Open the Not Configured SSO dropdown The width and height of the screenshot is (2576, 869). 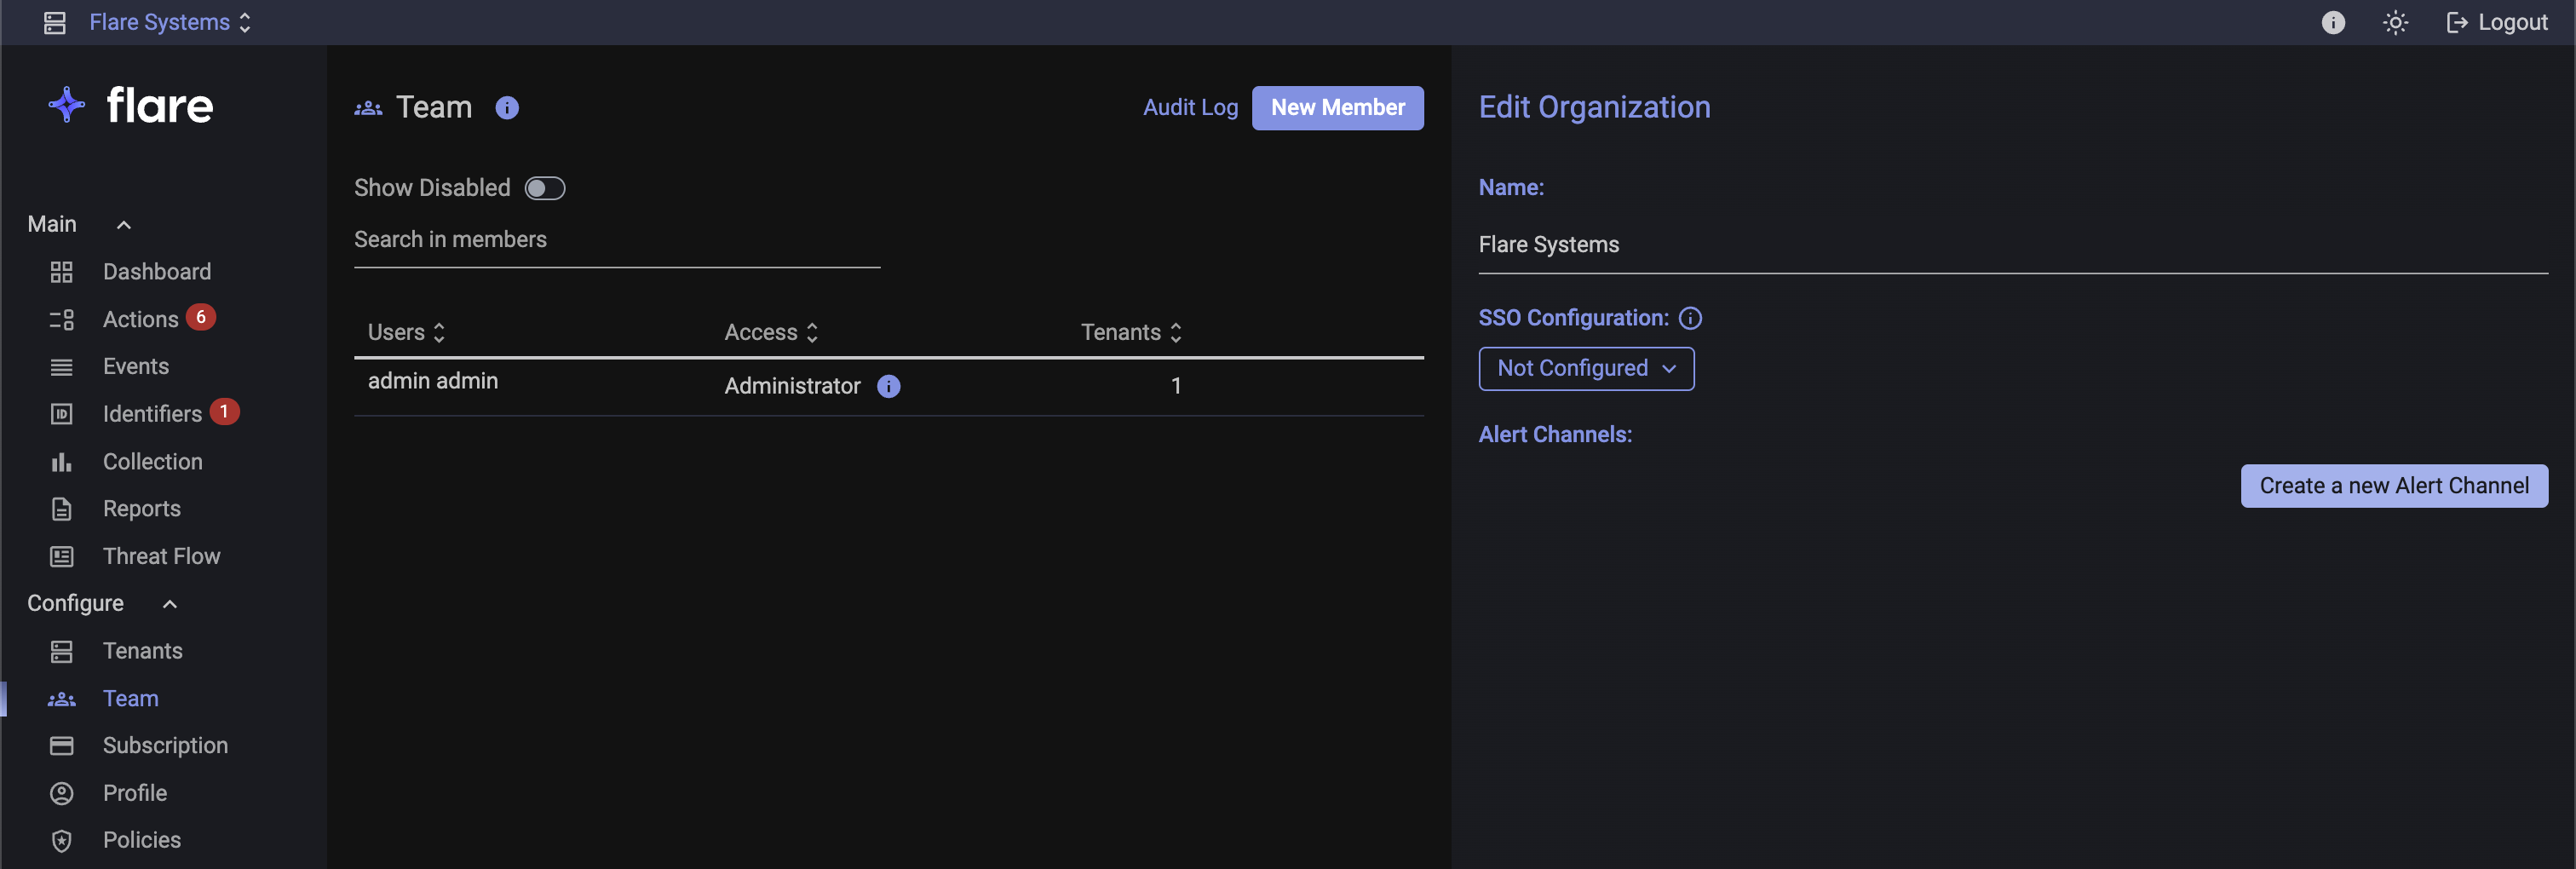click(1586, 369)
